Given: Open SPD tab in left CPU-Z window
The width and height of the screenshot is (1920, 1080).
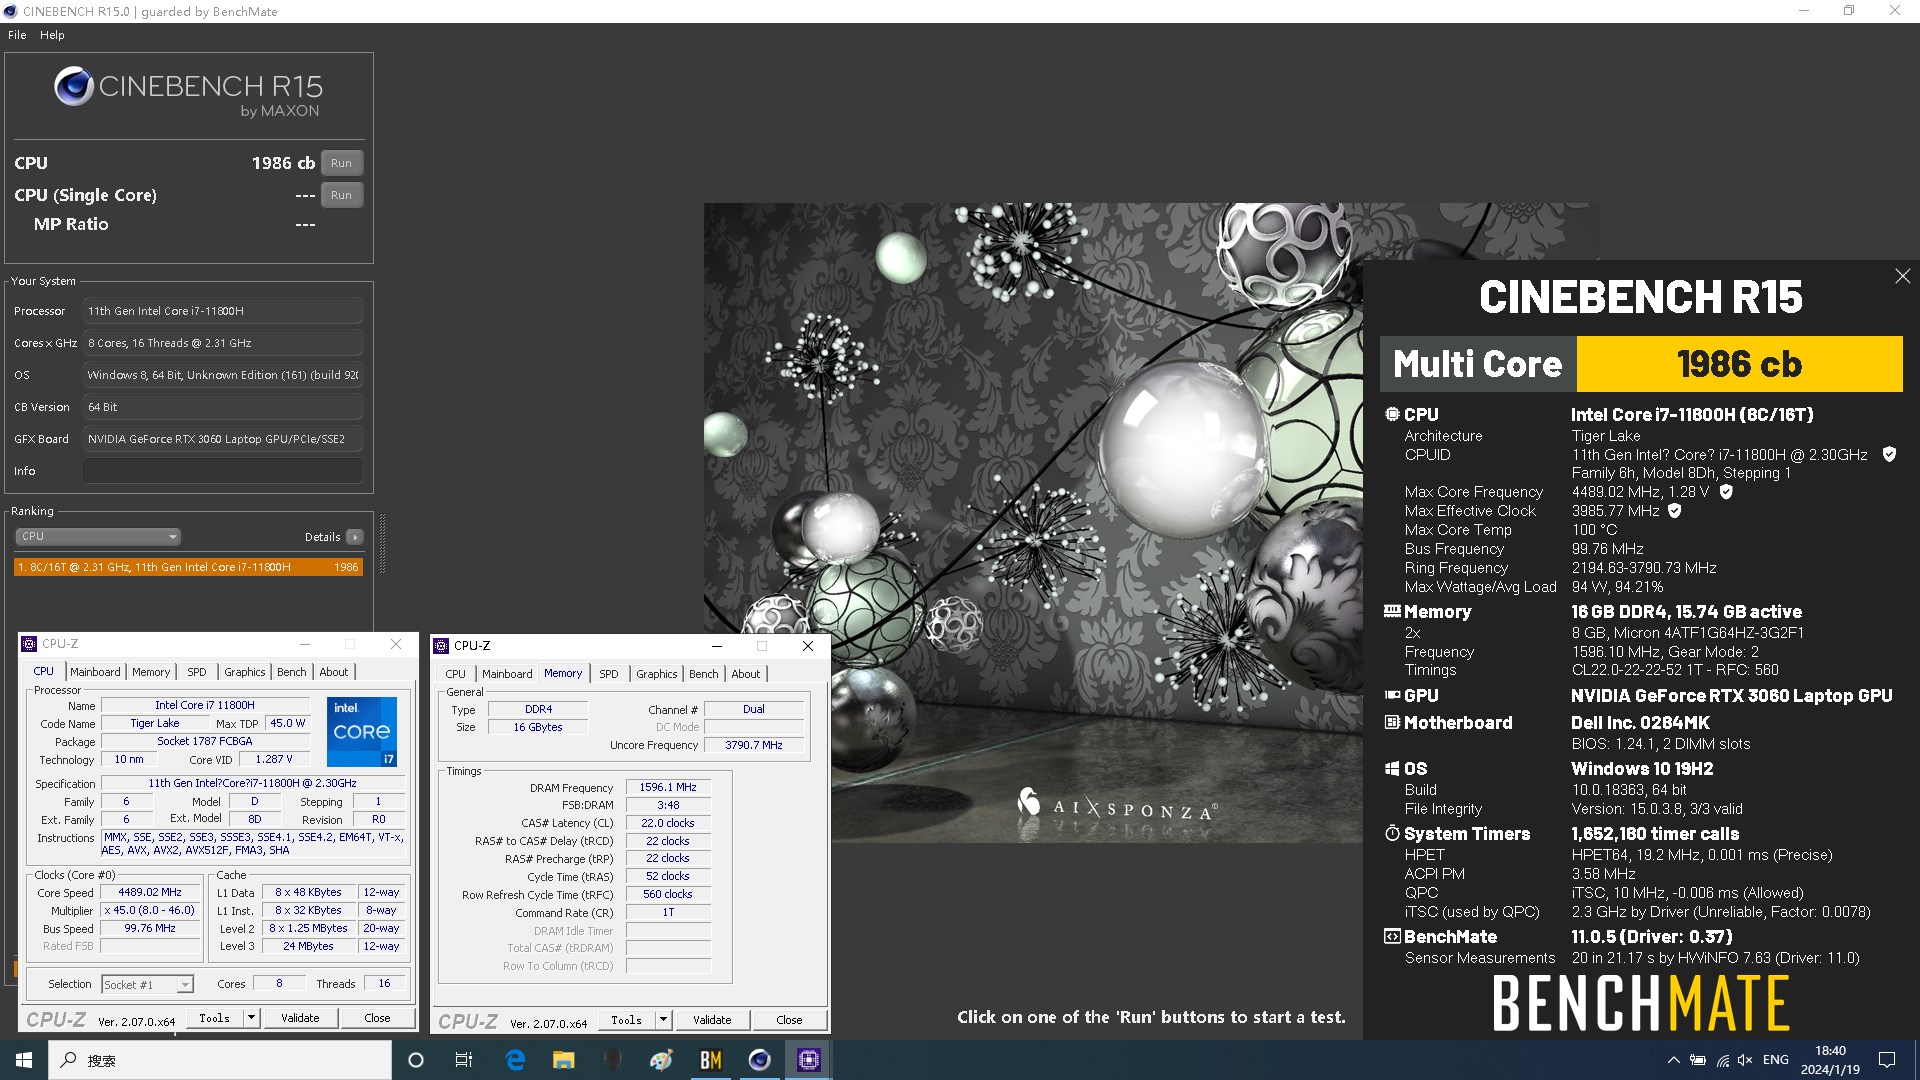Looking at the screenshot, I should coord(197,672).
